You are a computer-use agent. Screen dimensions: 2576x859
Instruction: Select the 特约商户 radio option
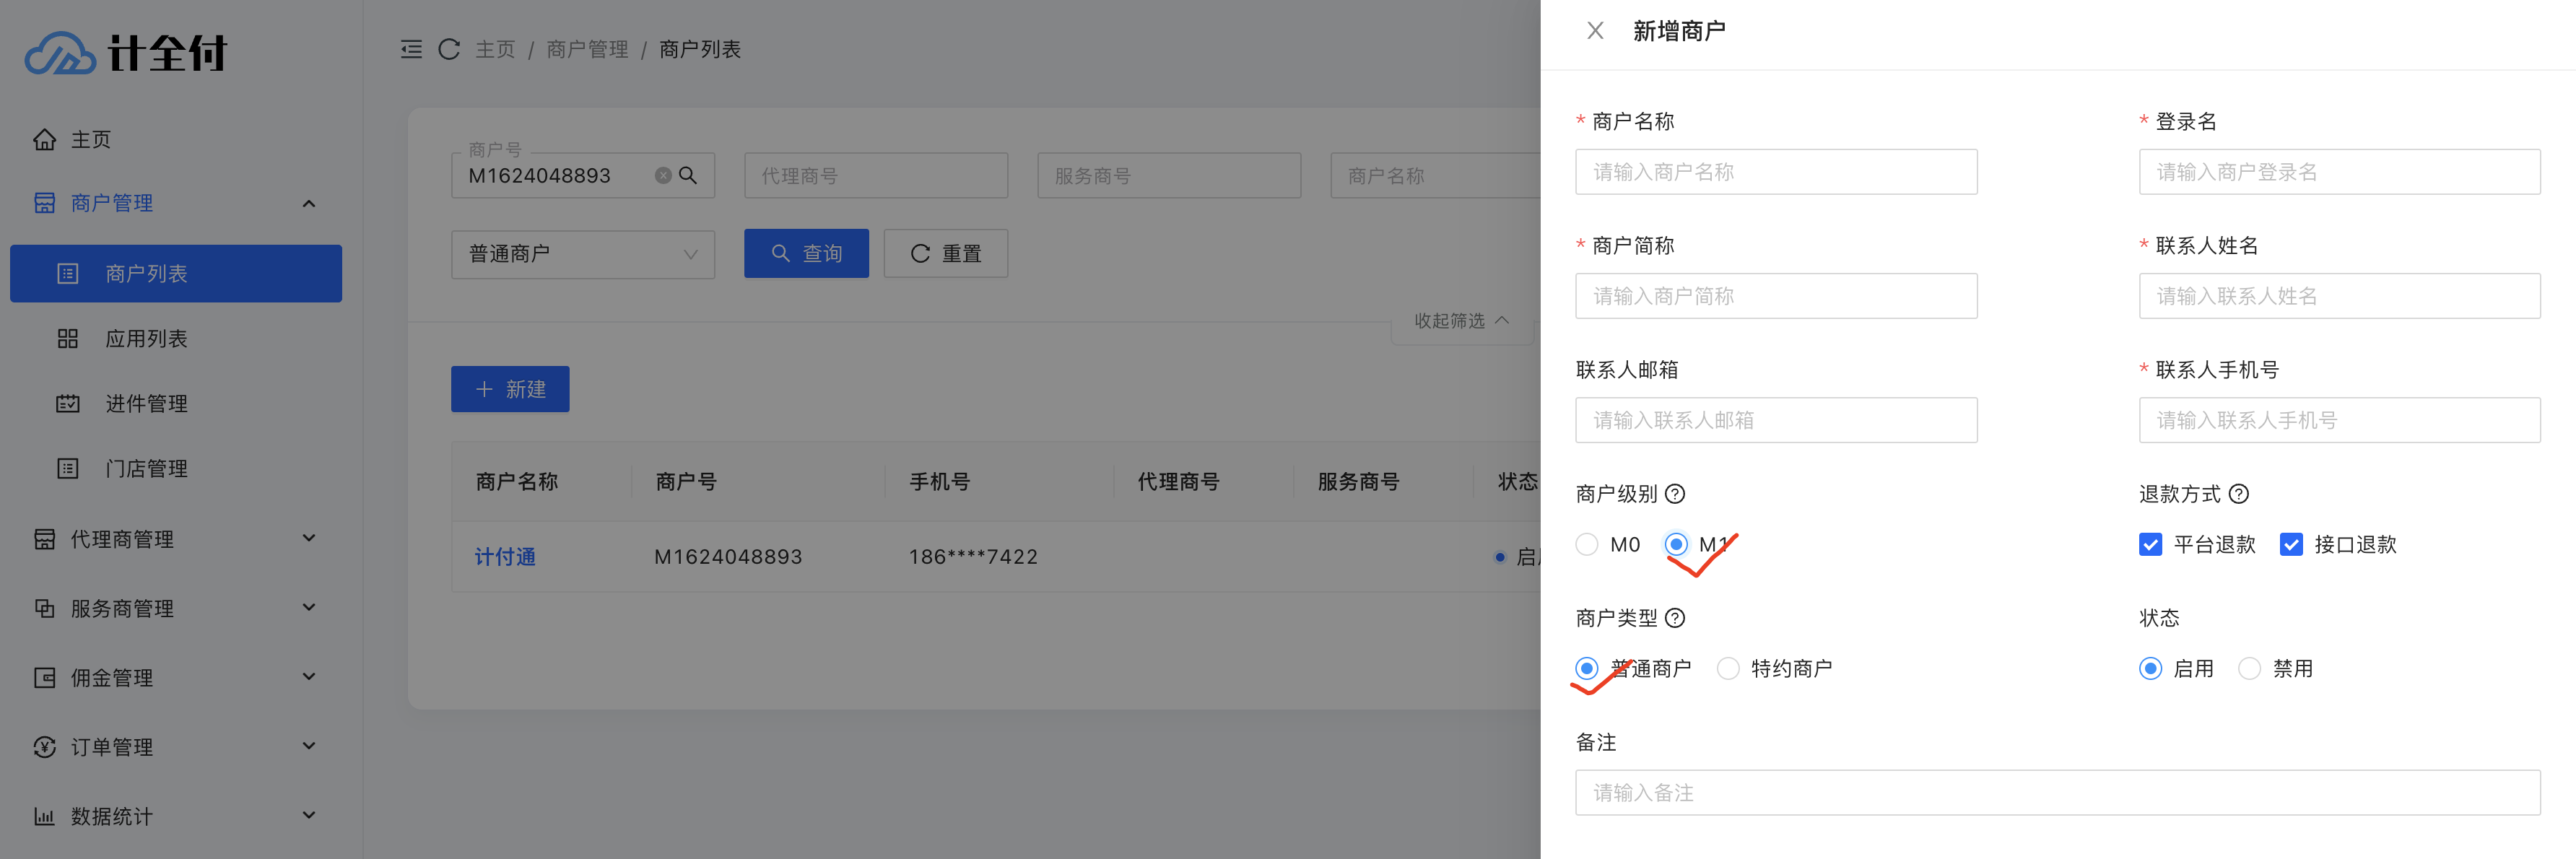[1728, 668]
